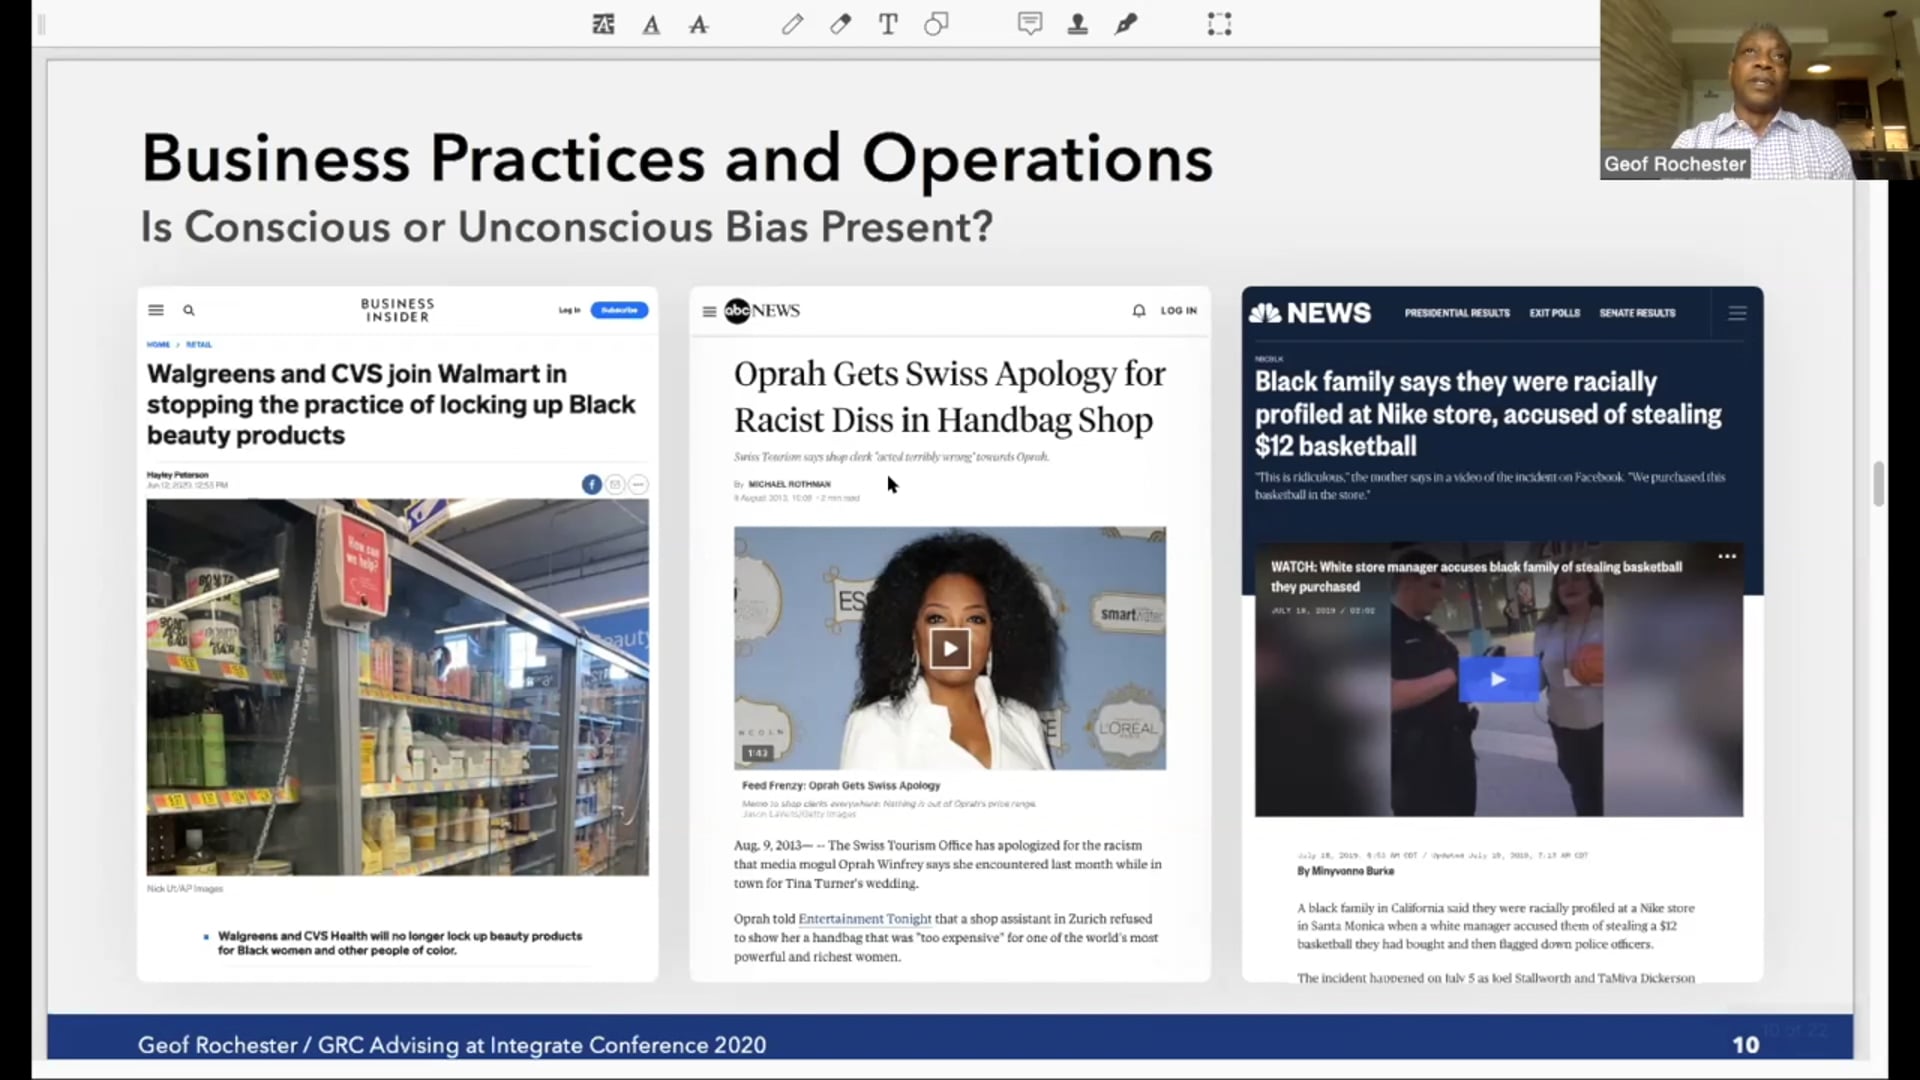This screenshot has width=1920, height=1080.
Task: Click 'Business Practices and Operations' slide title
Action: (677, 158)
